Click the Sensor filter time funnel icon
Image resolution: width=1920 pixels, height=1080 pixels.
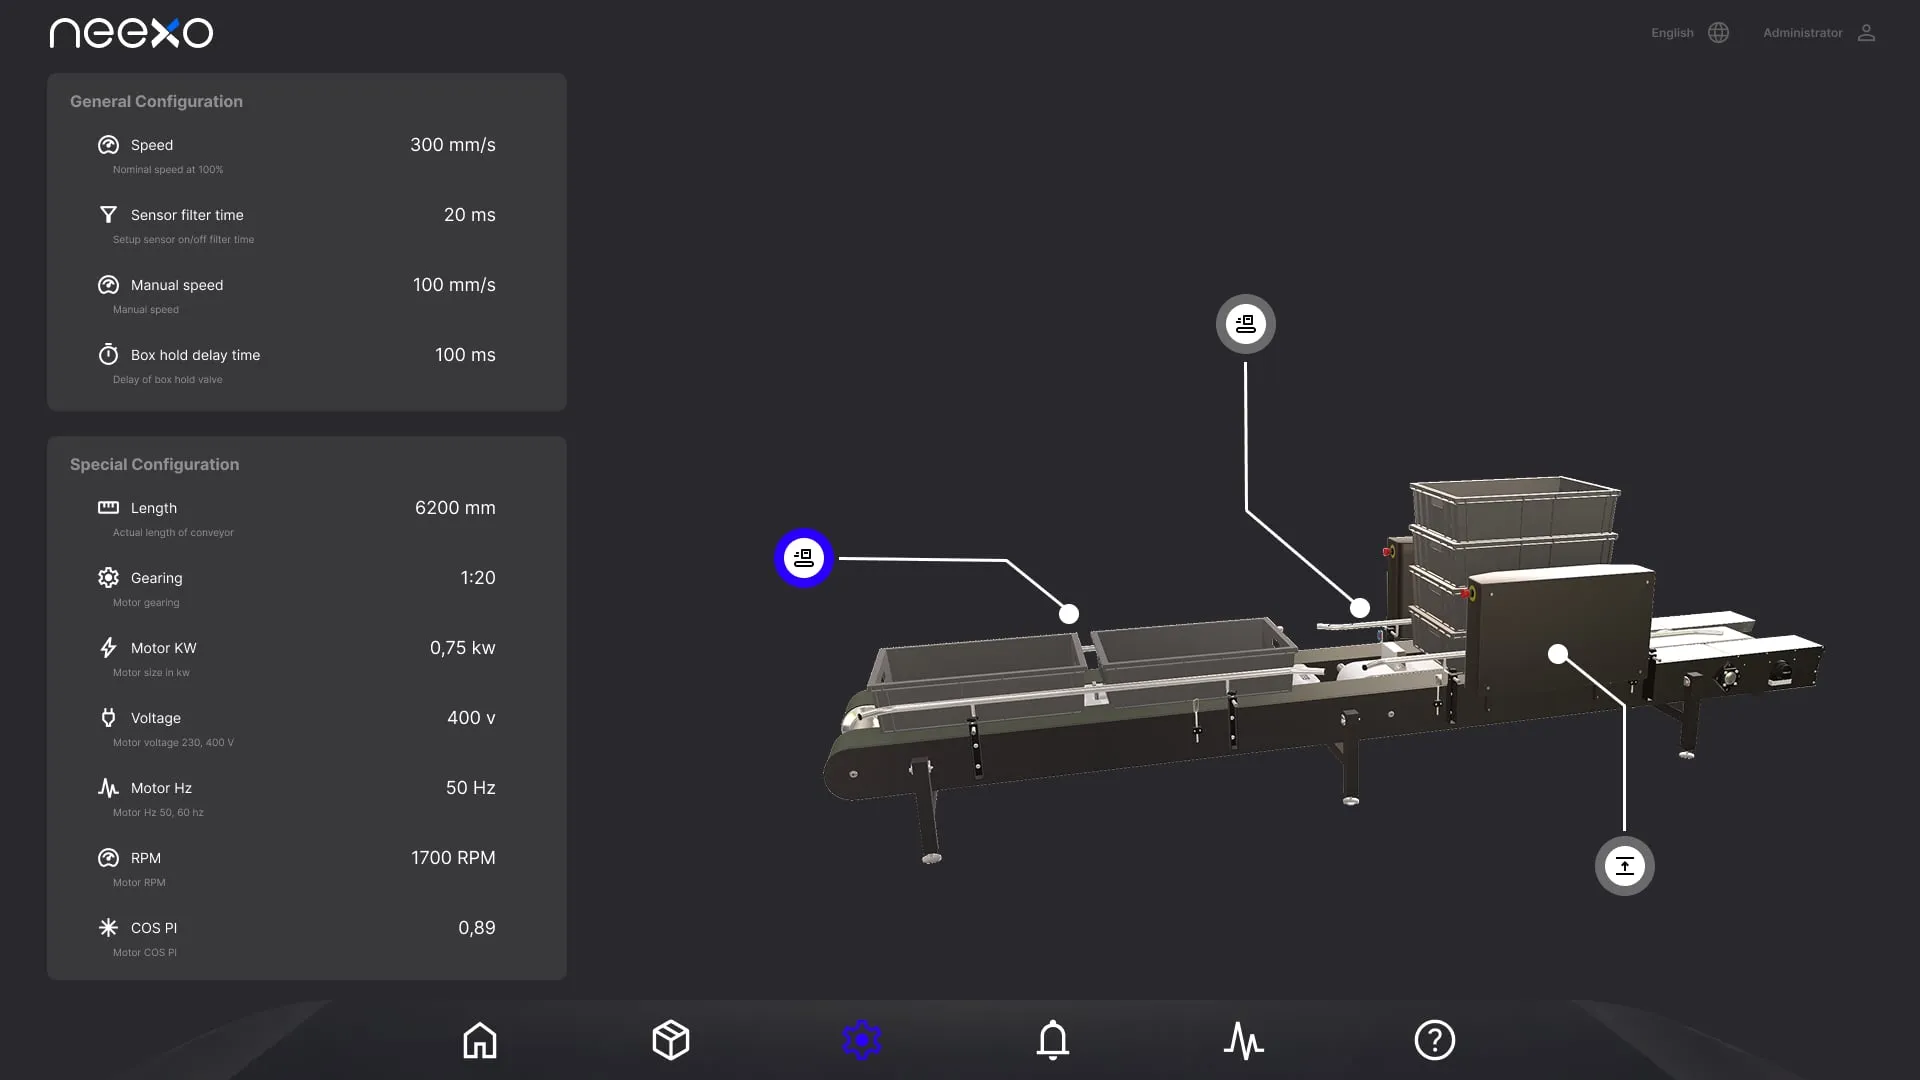point(108,215)
